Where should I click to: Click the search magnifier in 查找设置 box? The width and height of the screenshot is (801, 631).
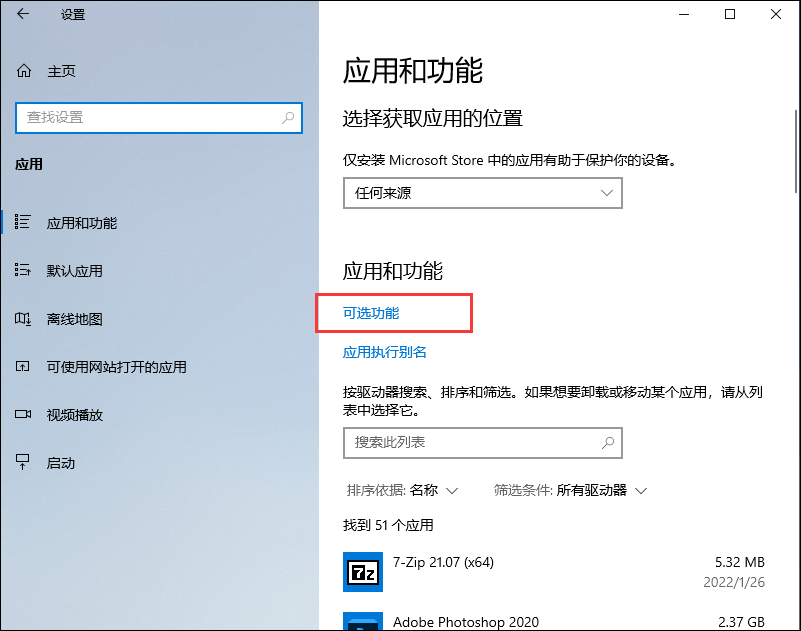[288, 118]
